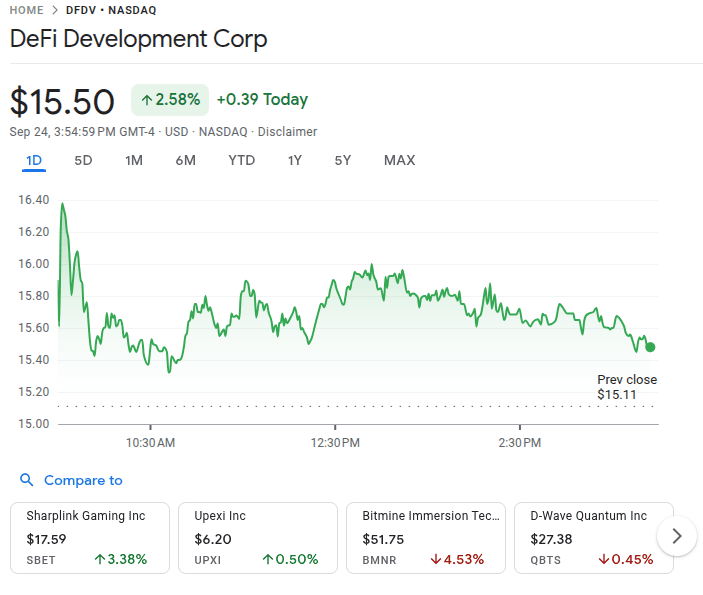The height and width of the screenshot is (595, 703).
Task: Click the $51.75 Bitmine price
Action: pyautogui.click(x=383, y=539)
